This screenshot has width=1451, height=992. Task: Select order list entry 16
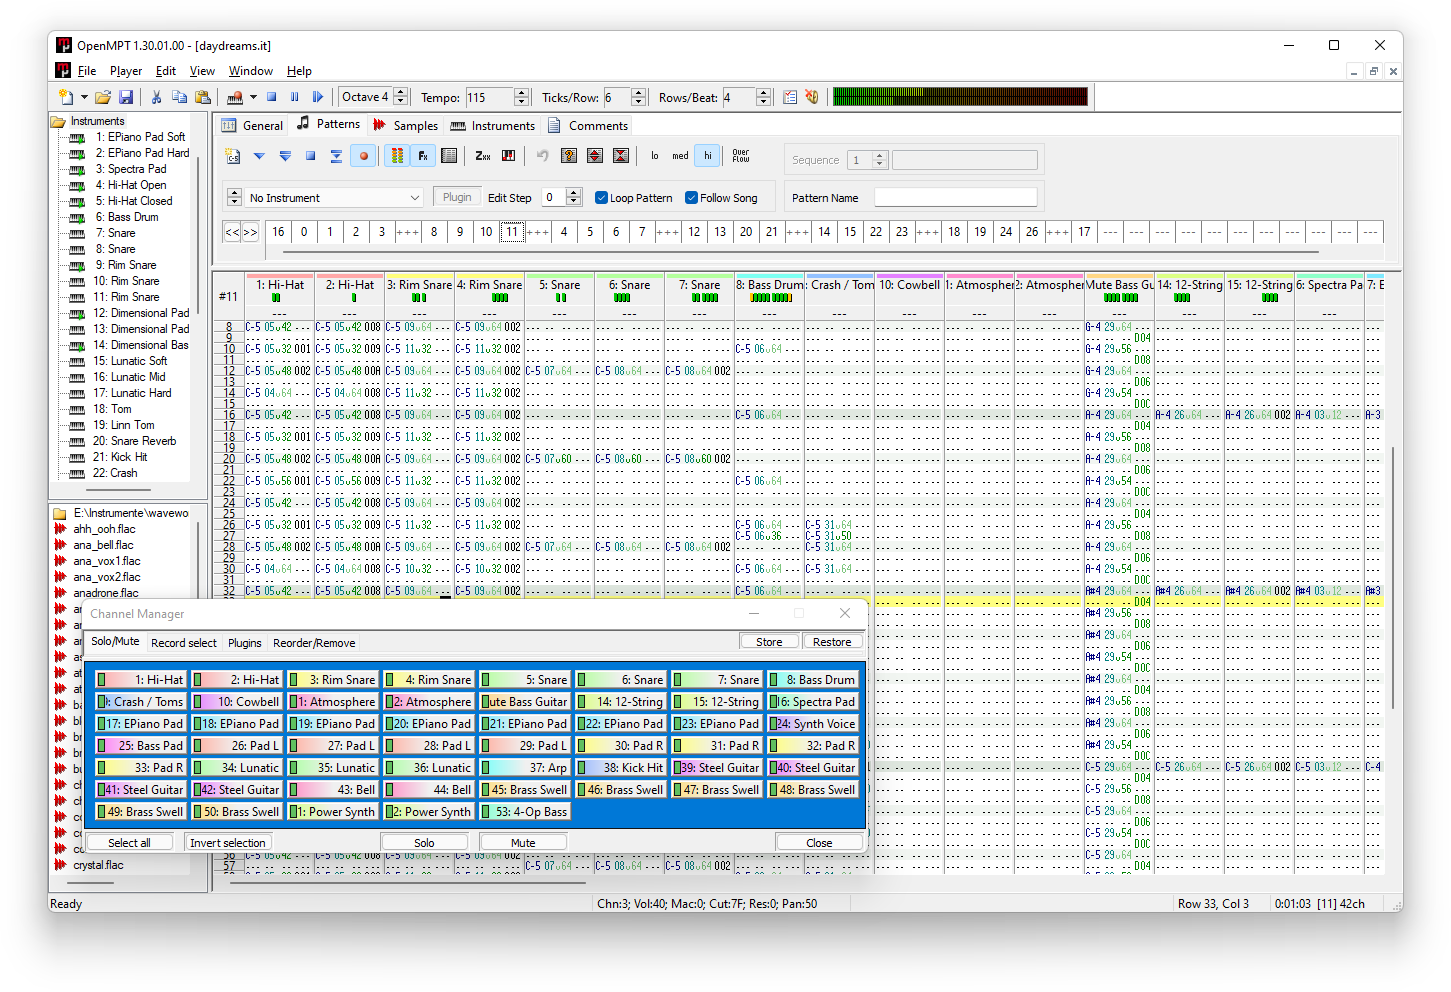point(278,232)
